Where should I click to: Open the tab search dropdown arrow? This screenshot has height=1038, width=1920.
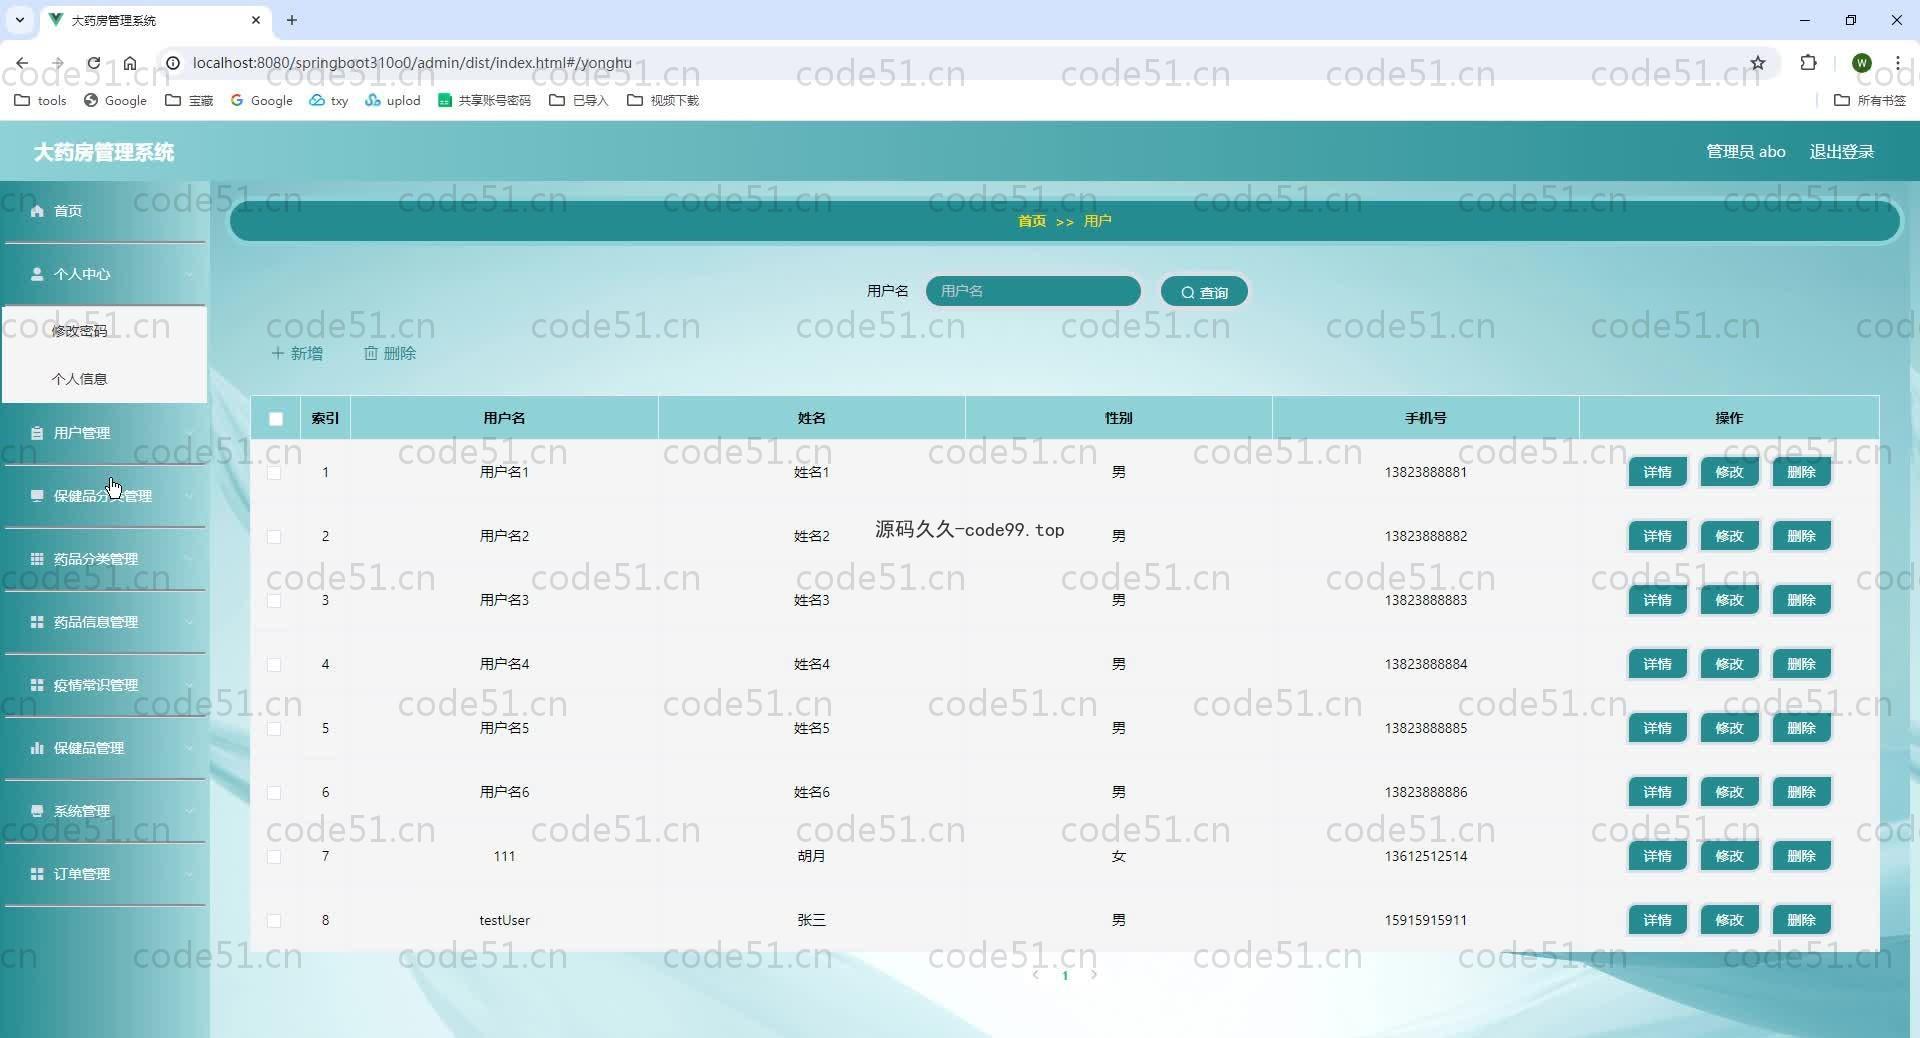19,20
